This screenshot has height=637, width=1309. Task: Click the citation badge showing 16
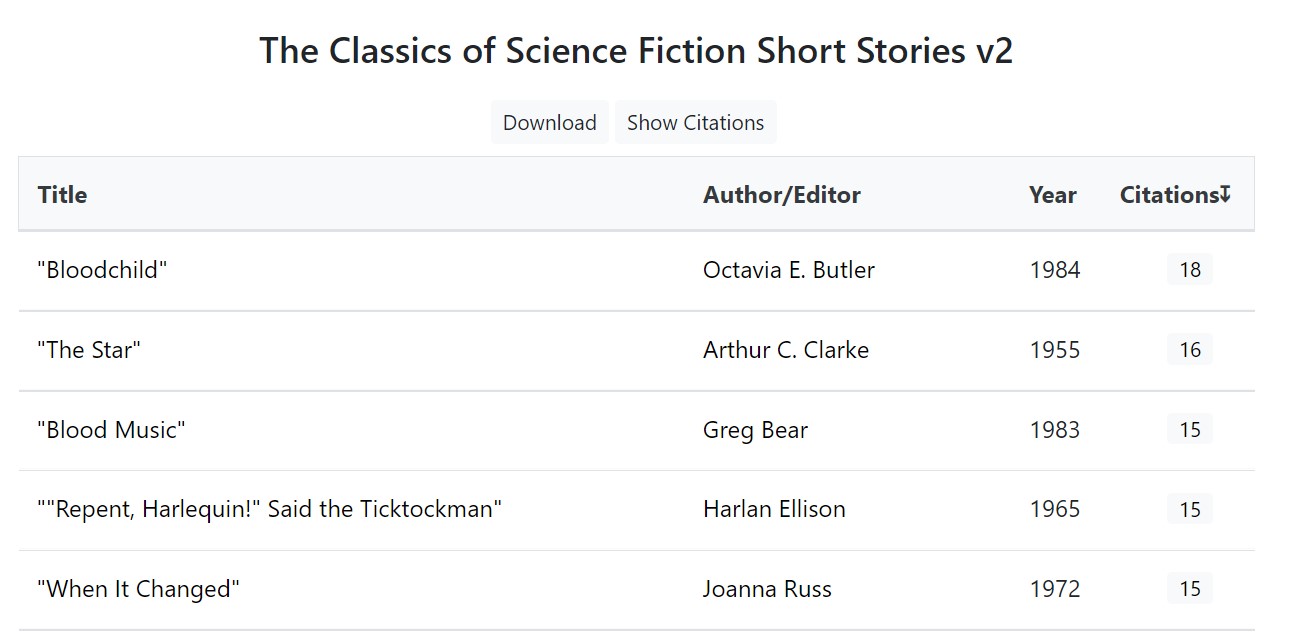tap(1189, 349)
